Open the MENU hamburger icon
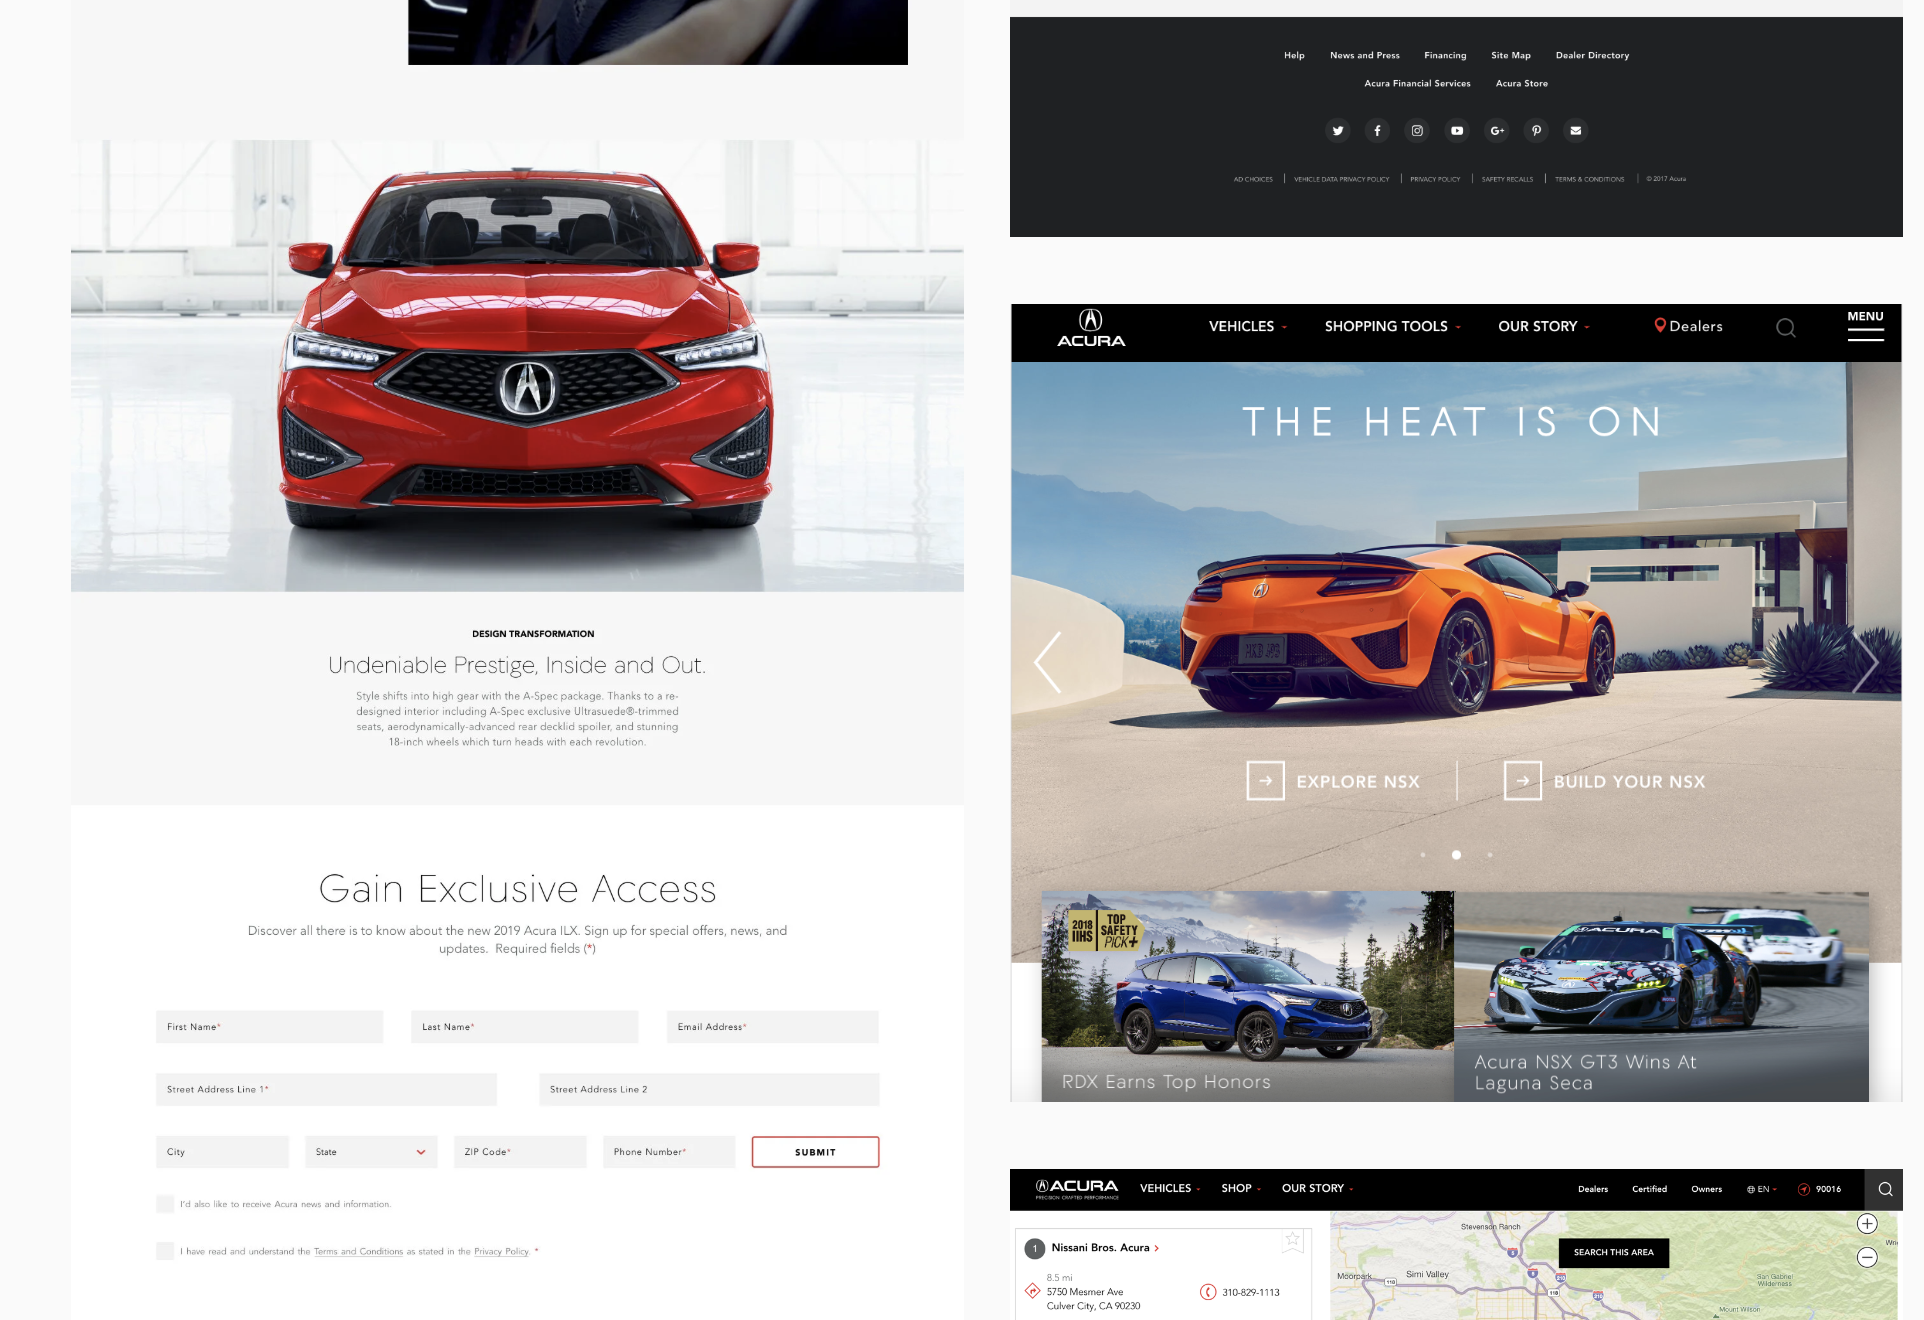The height and width of the screenshot is (1320, 1924). click(1865, 326)
